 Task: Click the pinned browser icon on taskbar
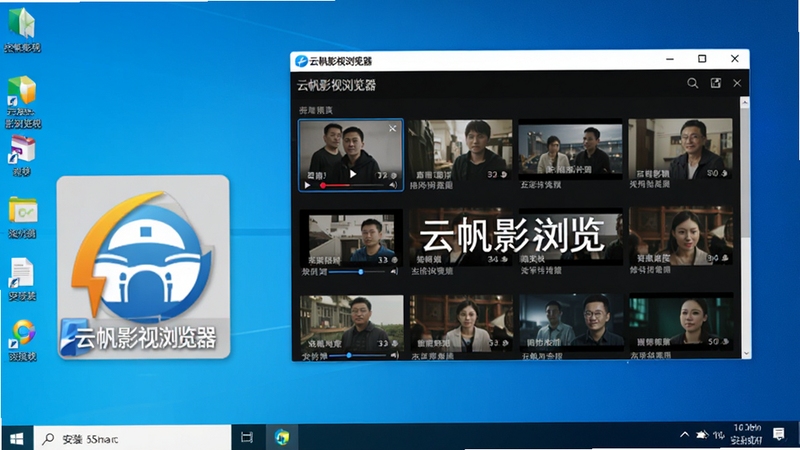click(282, 437)
